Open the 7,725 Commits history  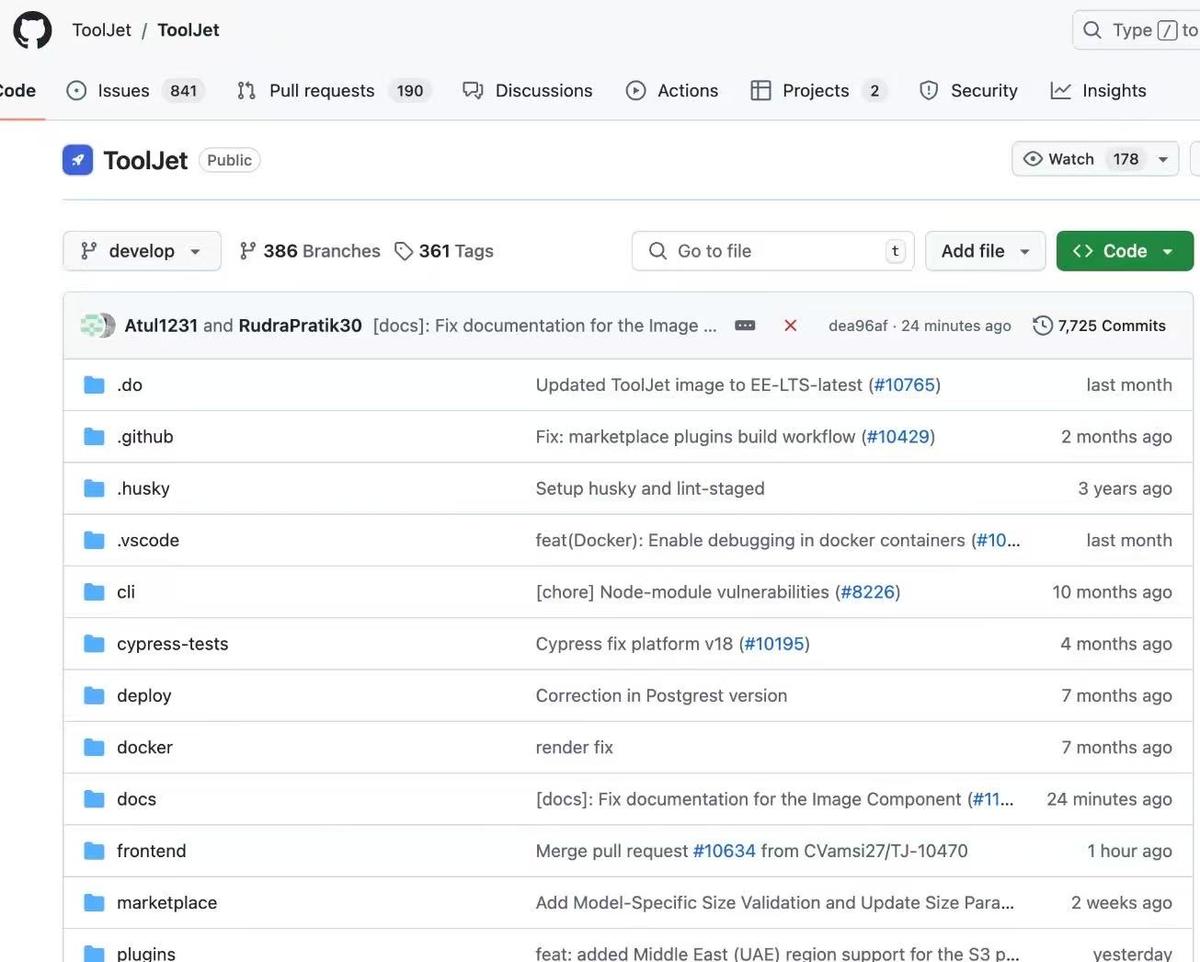coord(1099,326)
